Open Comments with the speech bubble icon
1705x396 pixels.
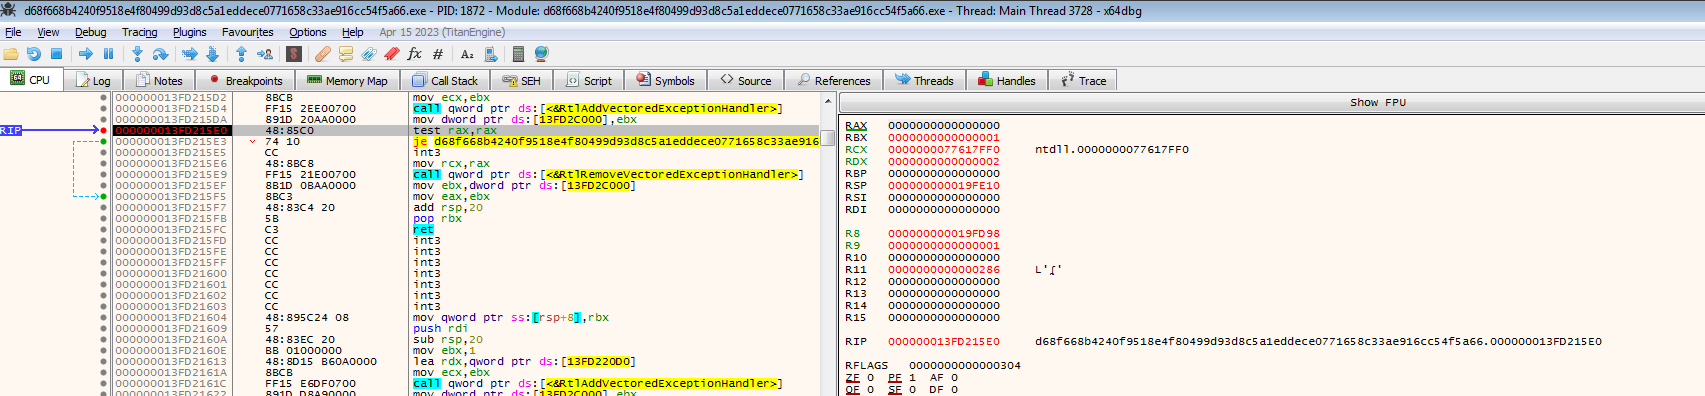click(x=346, y=54)
